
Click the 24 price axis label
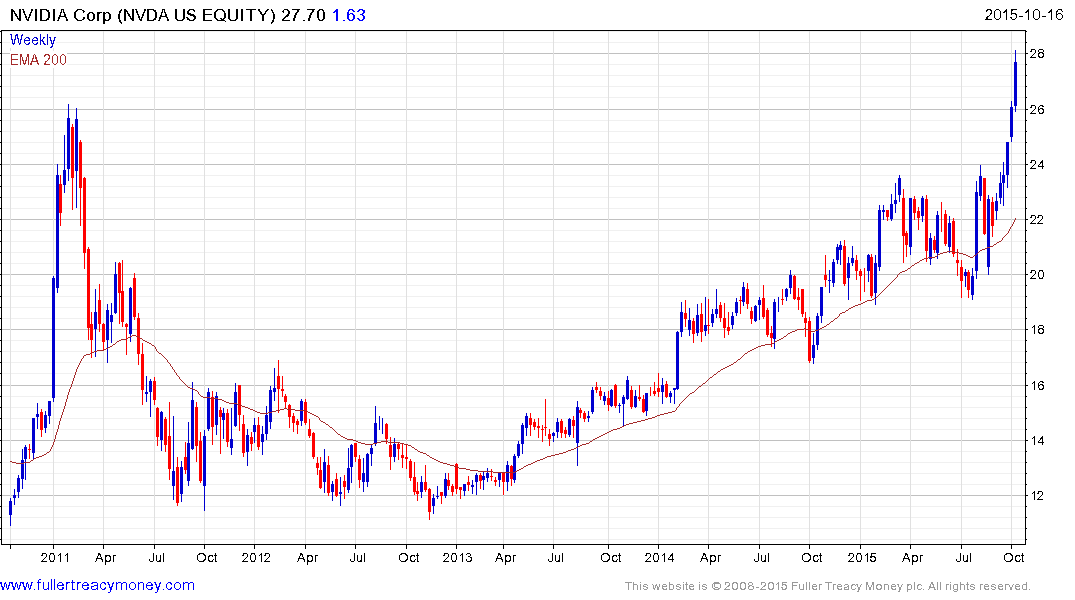[x=1037, y=164]
